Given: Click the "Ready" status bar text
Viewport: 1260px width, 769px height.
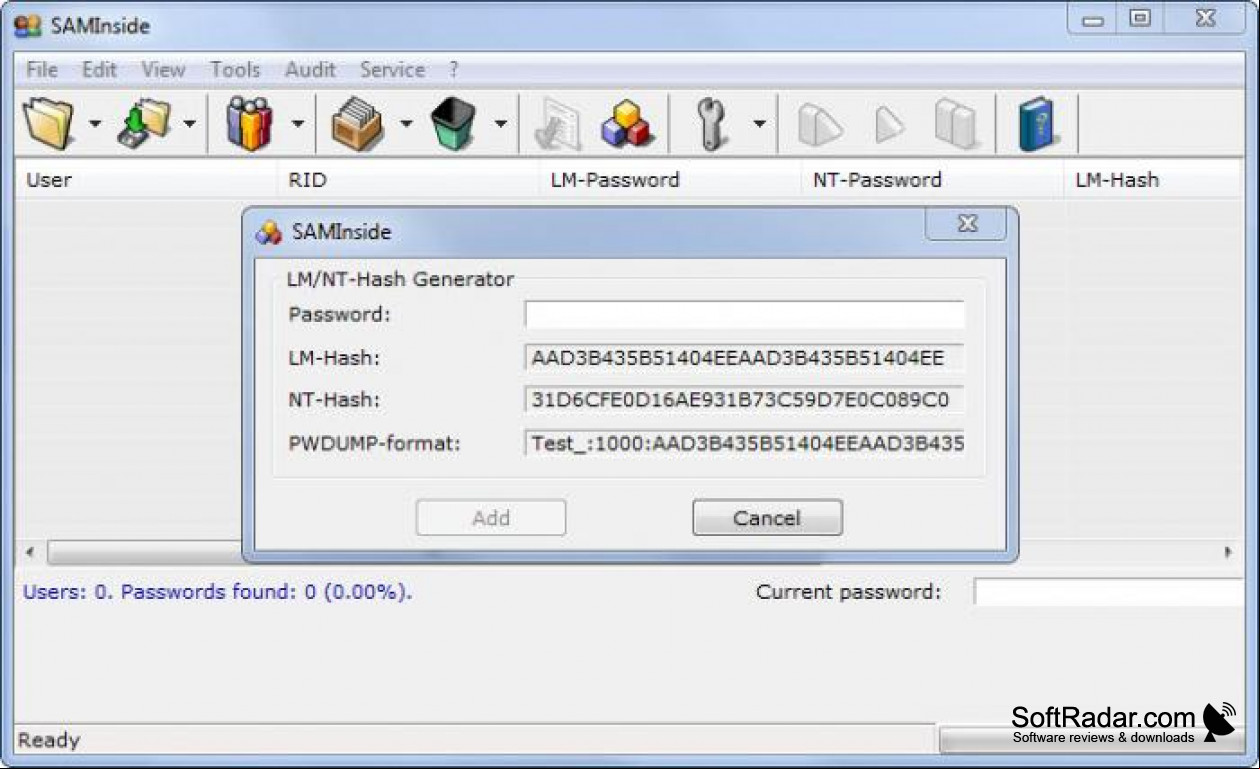Looking at the screenshot, I should (49, 741).
